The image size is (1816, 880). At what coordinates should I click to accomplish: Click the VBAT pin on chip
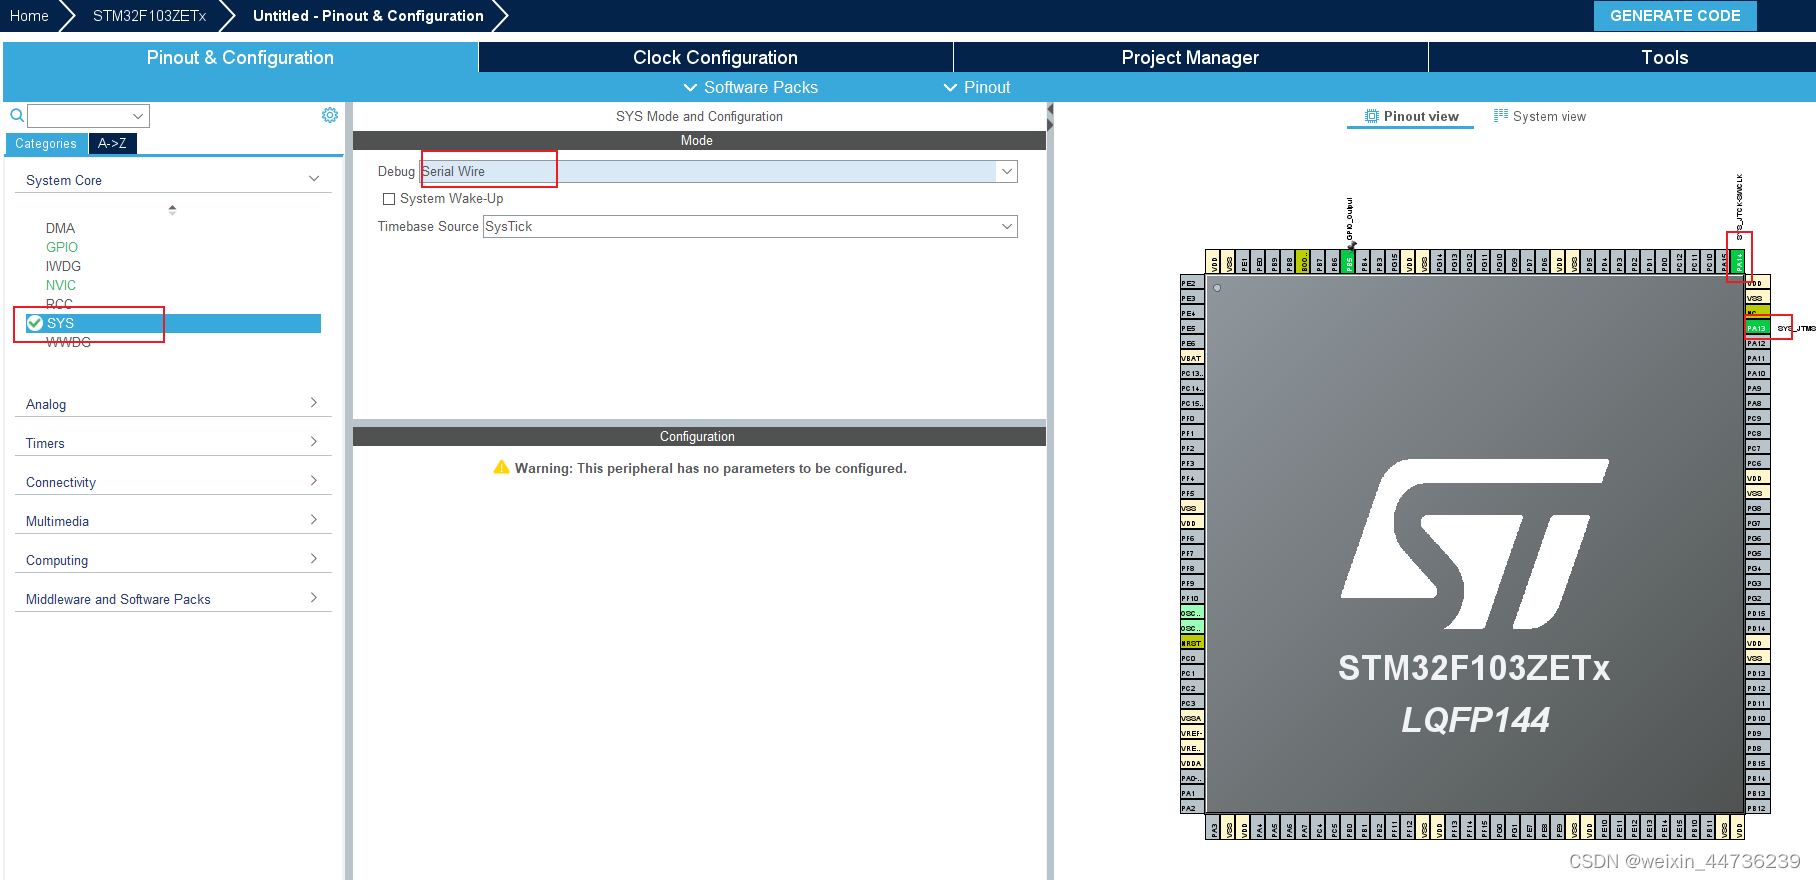point(1192,358)
